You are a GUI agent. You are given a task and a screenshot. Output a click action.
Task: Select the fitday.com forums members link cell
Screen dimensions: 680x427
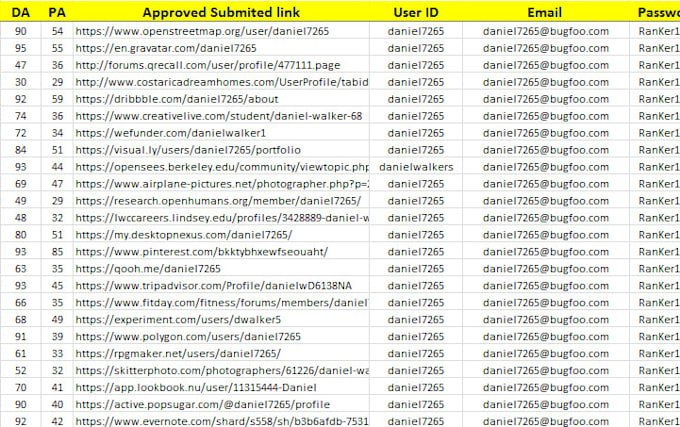221,302
